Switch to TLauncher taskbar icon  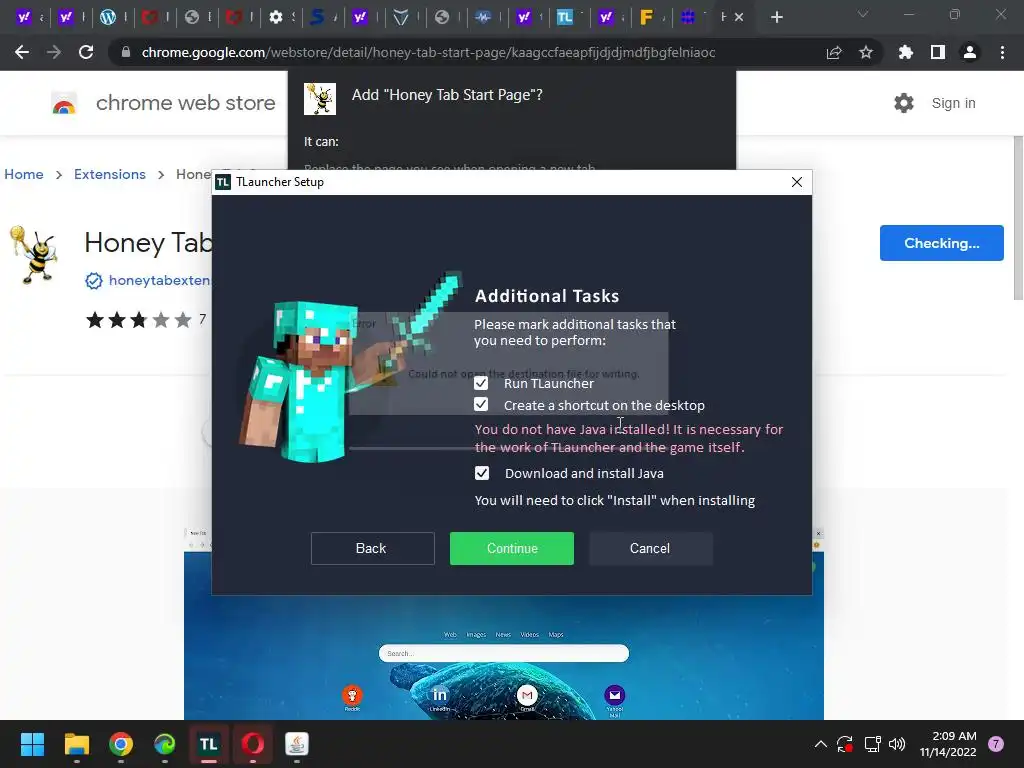tap(209, 744)
